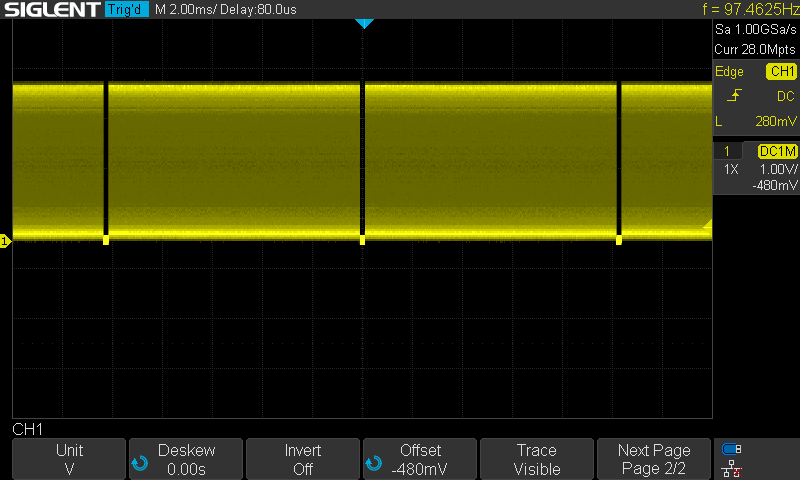Toggle the Invert Off softkey
The image size is (800, 480).
[303, 459]
